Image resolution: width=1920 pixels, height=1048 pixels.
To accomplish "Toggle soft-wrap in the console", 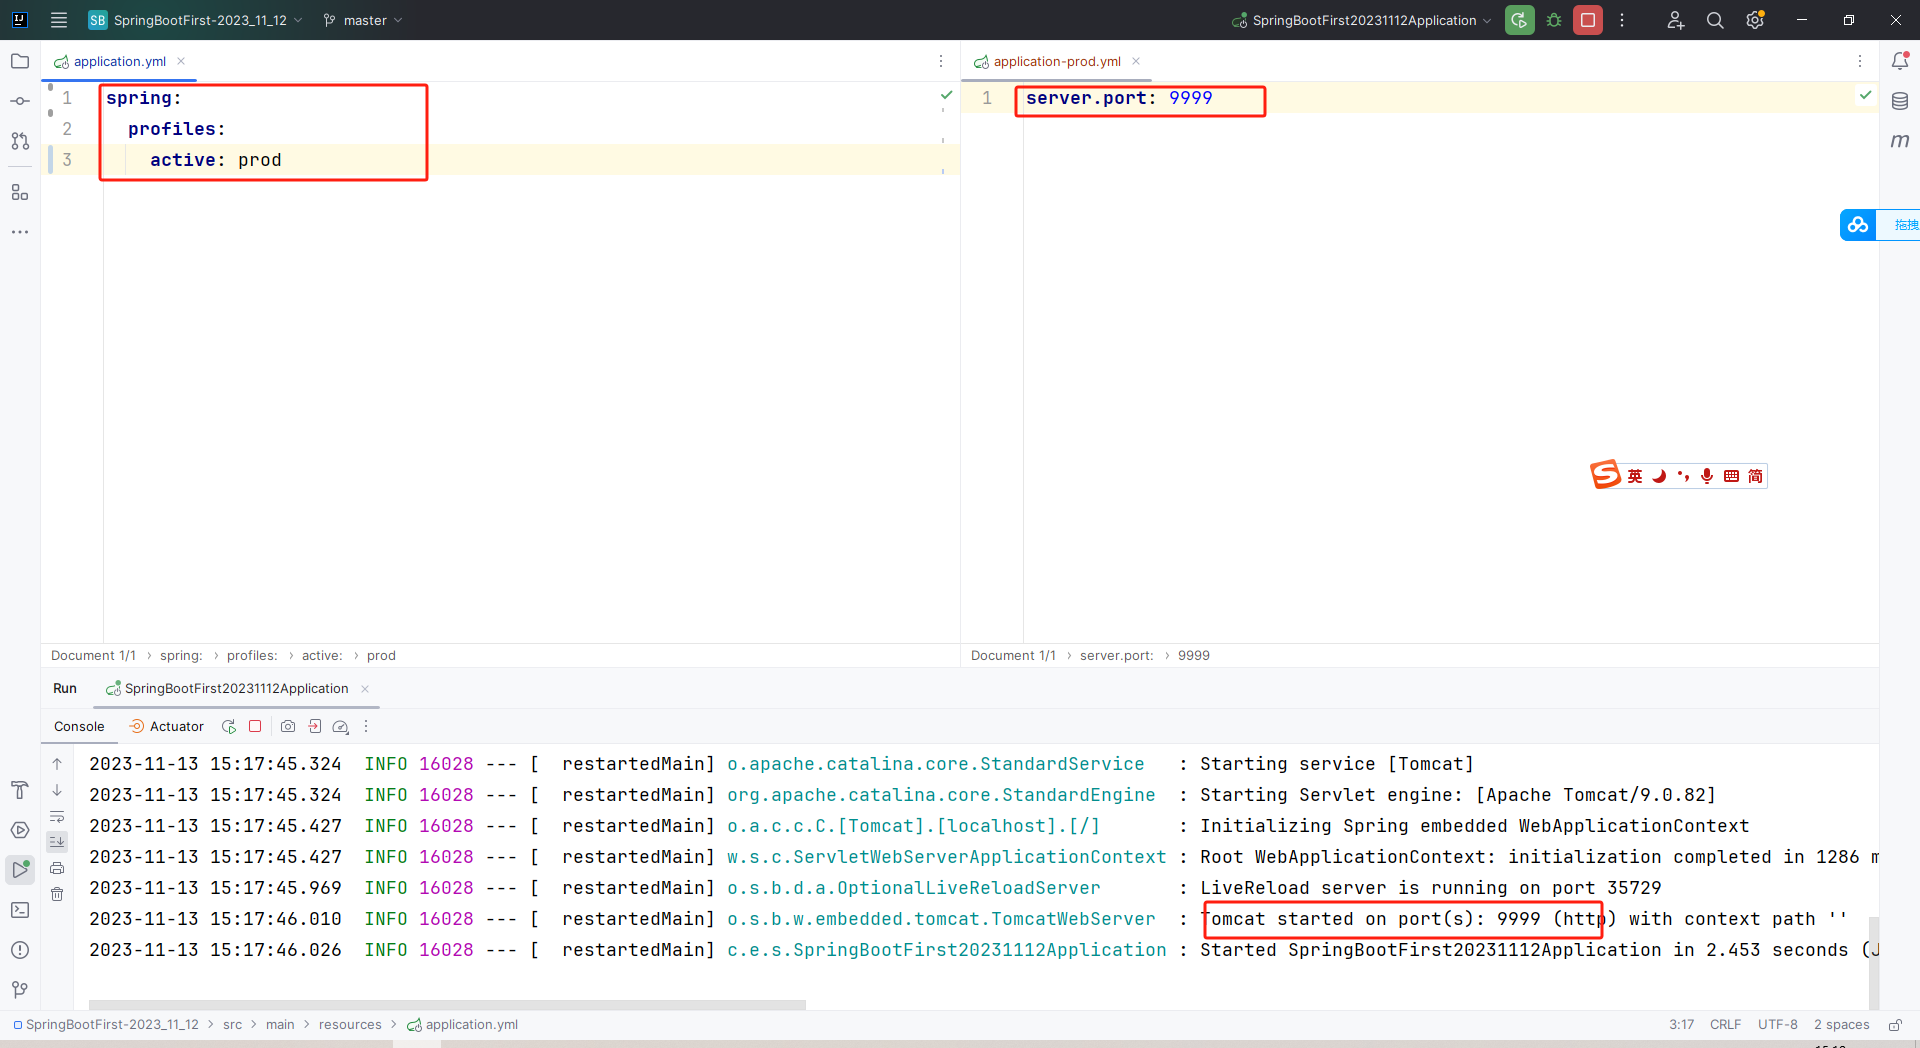I will [57, 816].
